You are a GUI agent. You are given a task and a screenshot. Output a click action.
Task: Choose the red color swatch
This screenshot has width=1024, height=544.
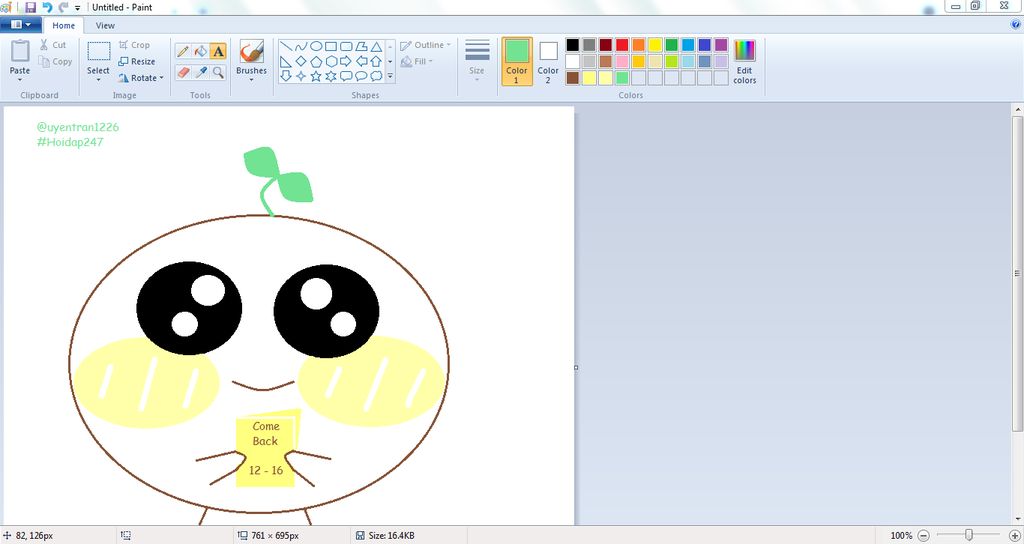[x=622, y=45]
